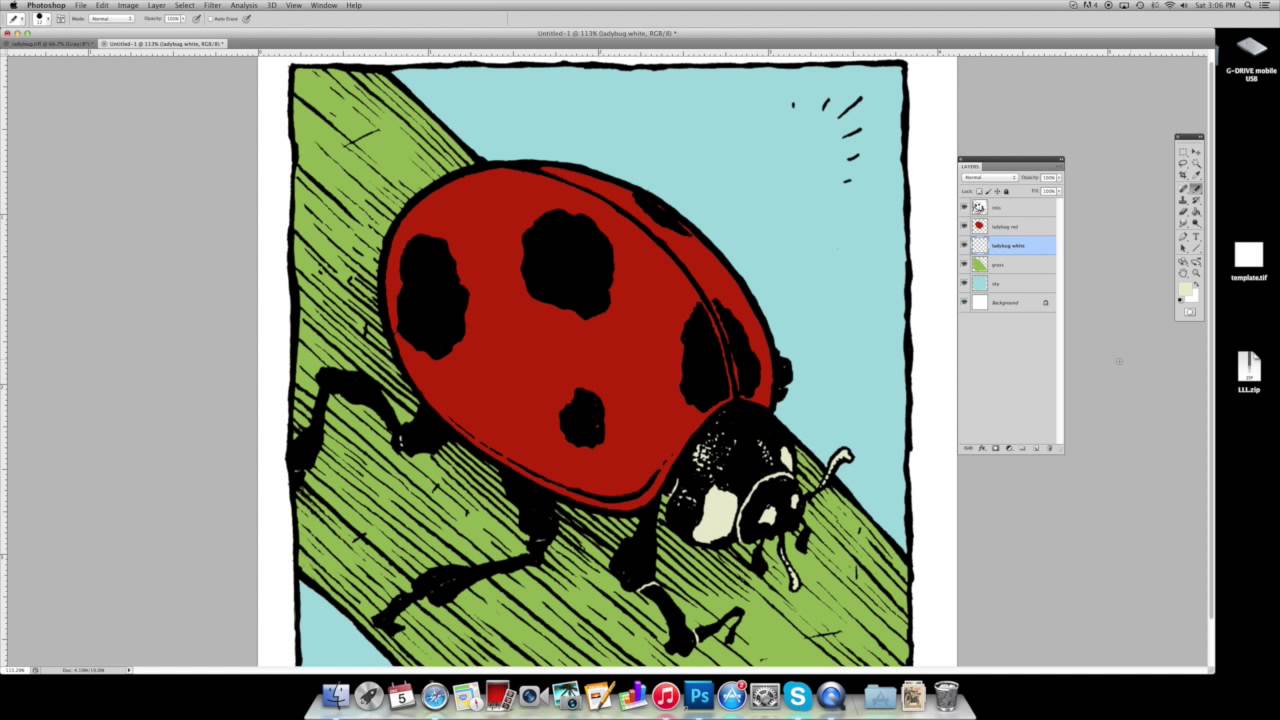Viewport: 1280px width, 720px height.
Task: Select the Eraser tool
Action: click(x=1183, y=211)
